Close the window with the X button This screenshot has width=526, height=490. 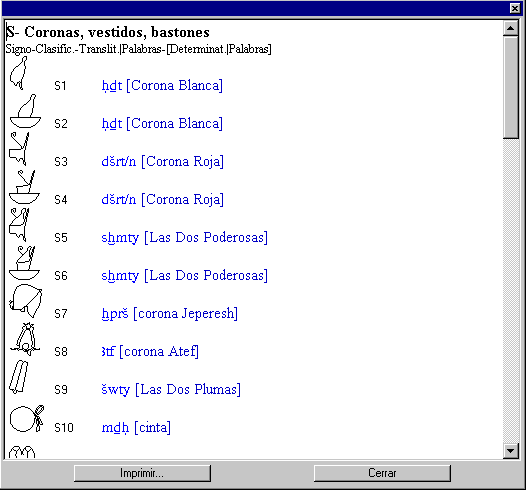(515, 8)
